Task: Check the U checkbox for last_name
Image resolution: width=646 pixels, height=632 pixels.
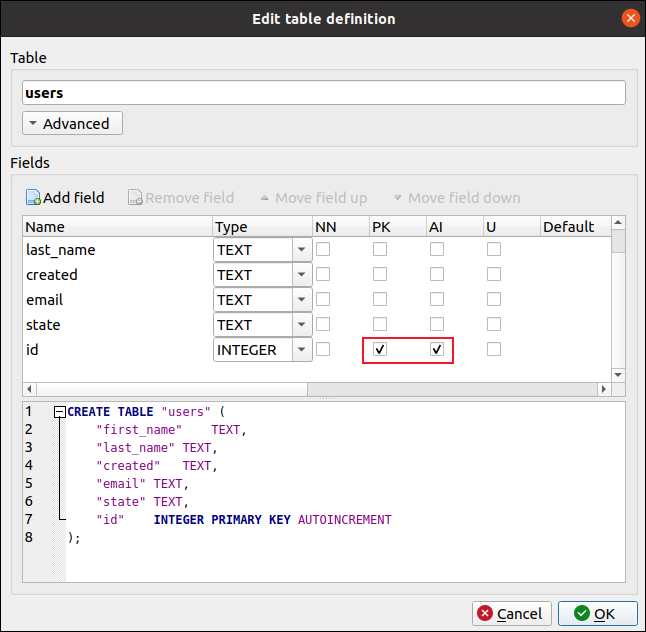Action: [x=494, y=250]
